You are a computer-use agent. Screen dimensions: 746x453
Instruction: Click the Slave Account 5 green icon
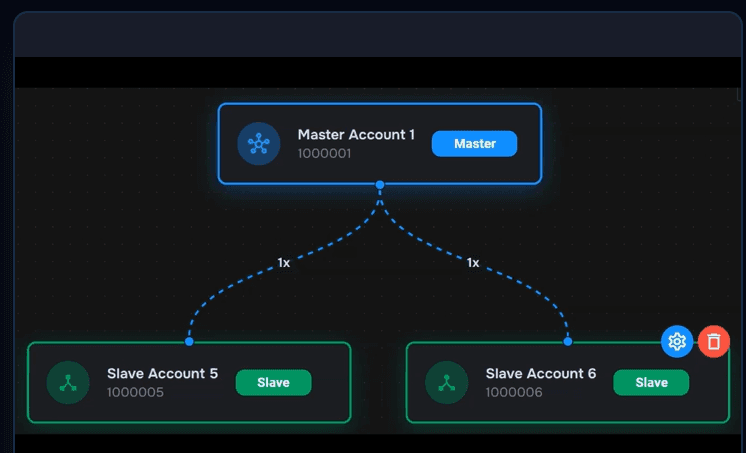68,383
